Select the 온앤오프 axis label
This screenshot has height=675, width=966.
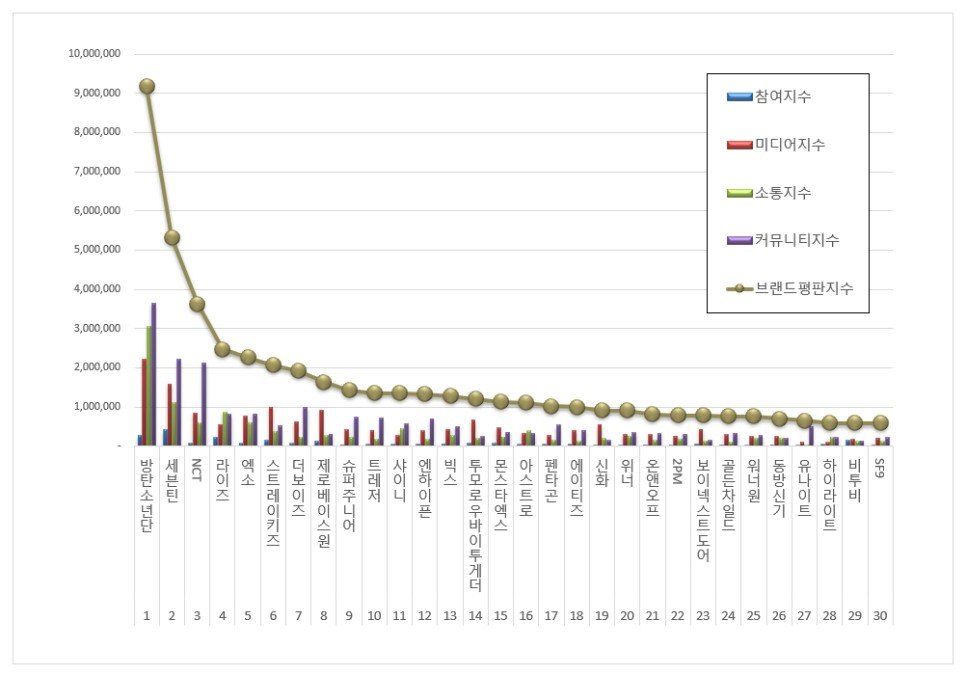[x=652, y=488]
